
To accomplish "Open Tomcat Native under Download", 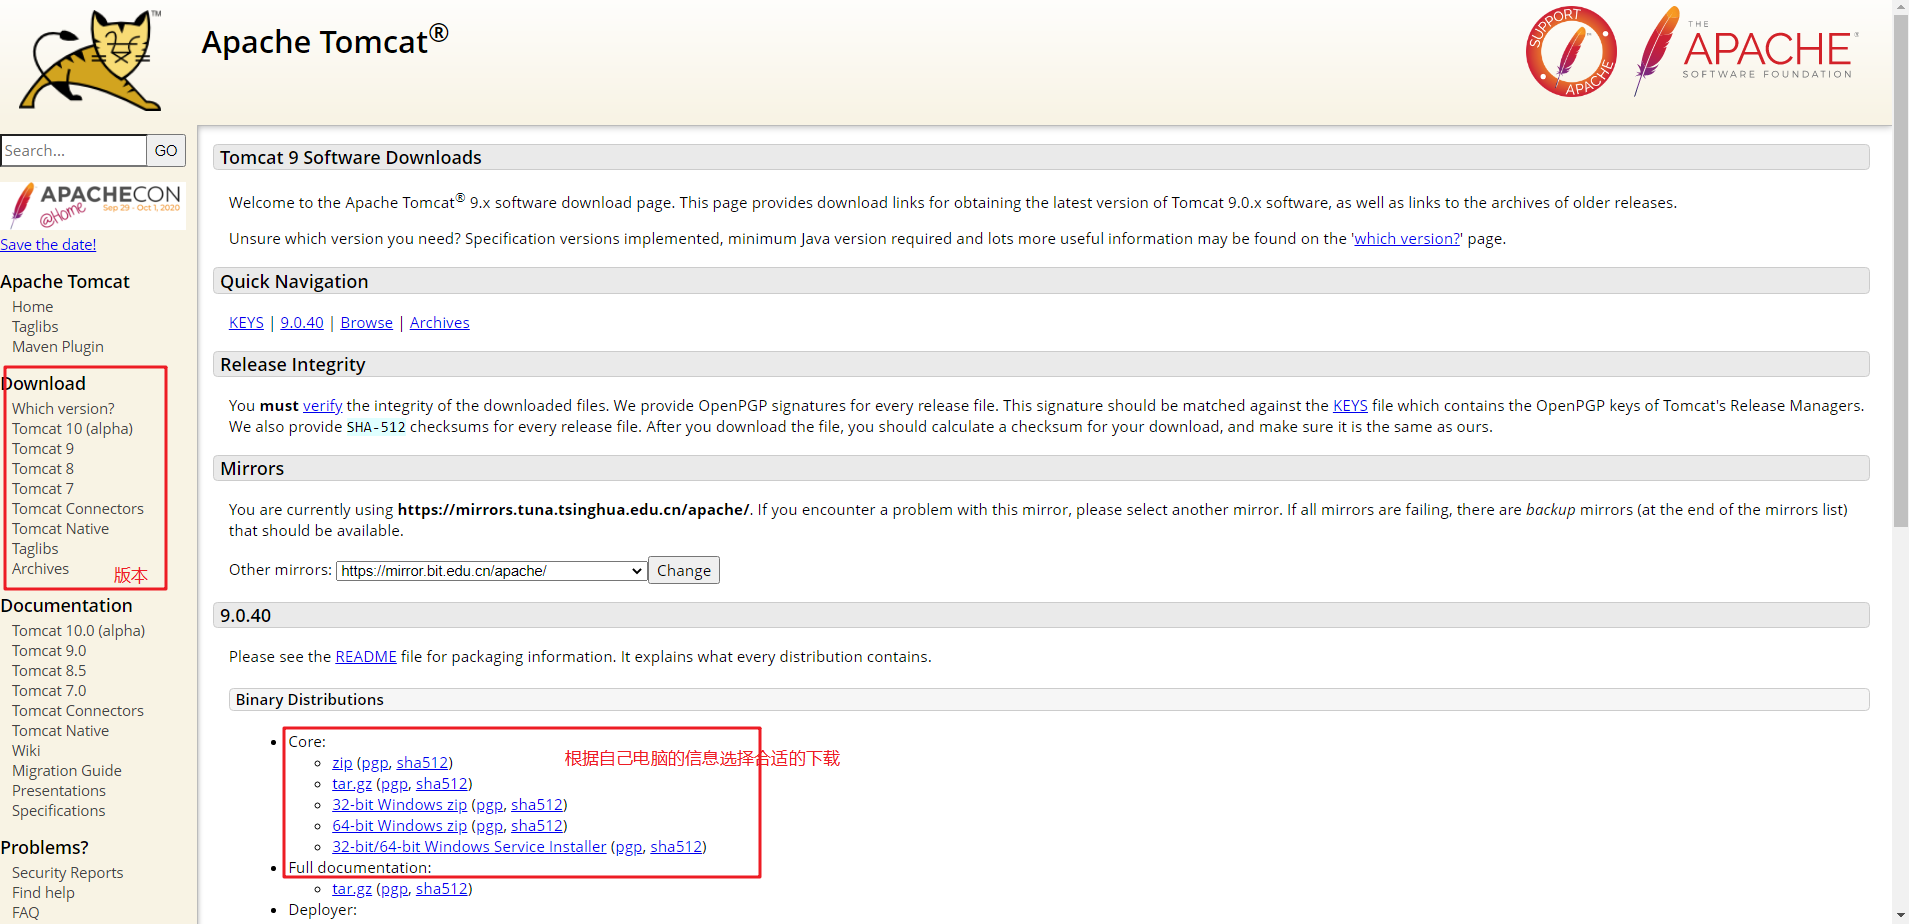I will [x=61, y=529].
